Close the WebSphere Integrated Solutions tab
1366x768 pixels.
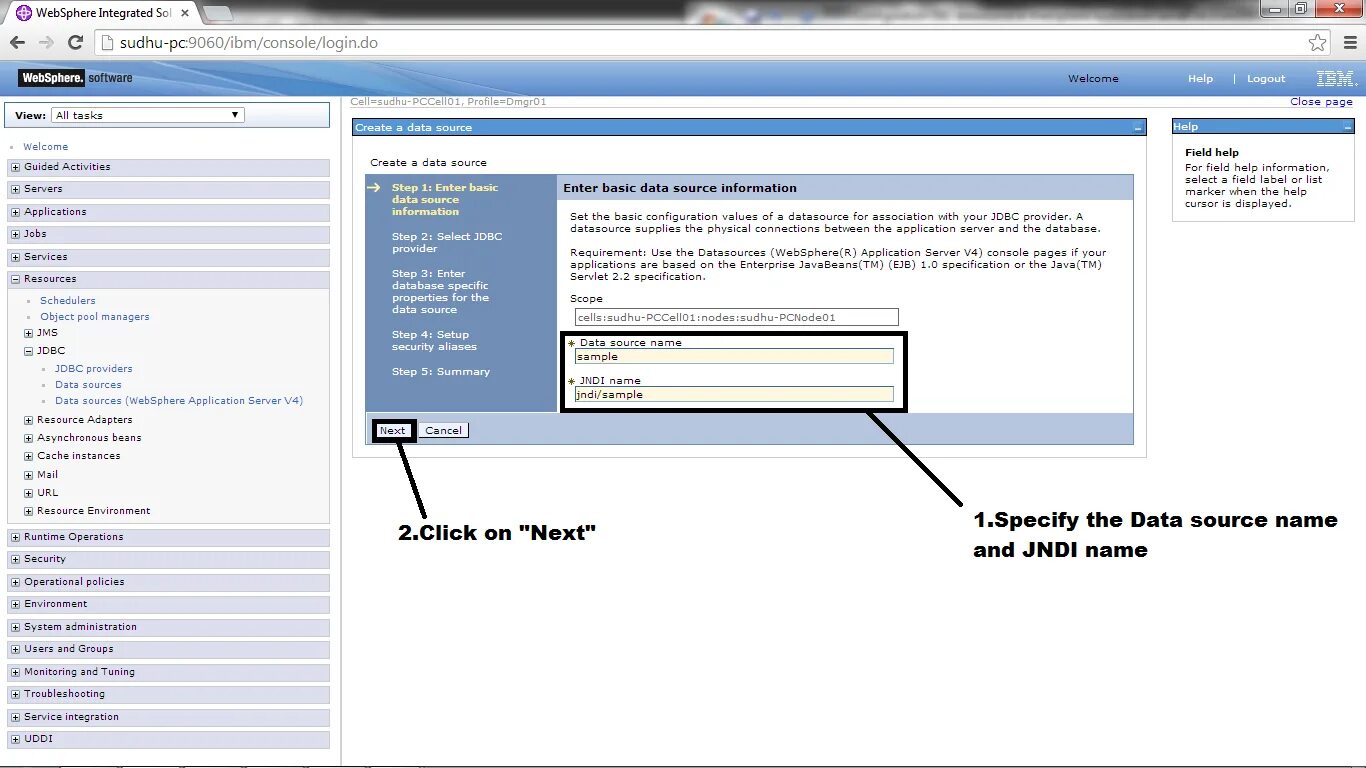coord(185,13)
